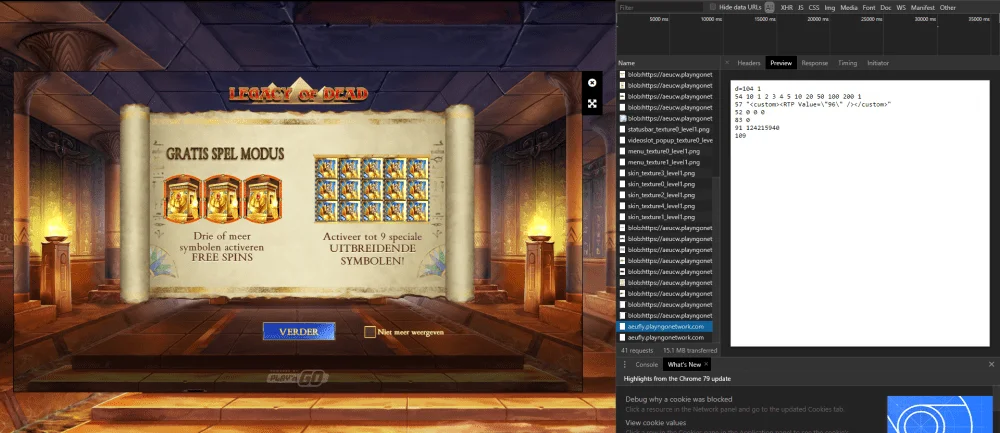Click the network timeline overview area

pyautogui.click(x=808, y=37)
